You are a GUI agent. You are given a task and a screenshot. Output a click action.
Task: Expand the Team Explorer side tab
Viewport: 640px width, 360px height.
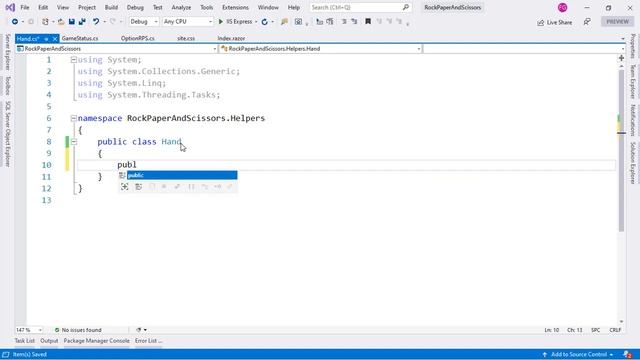coord(633,81)
